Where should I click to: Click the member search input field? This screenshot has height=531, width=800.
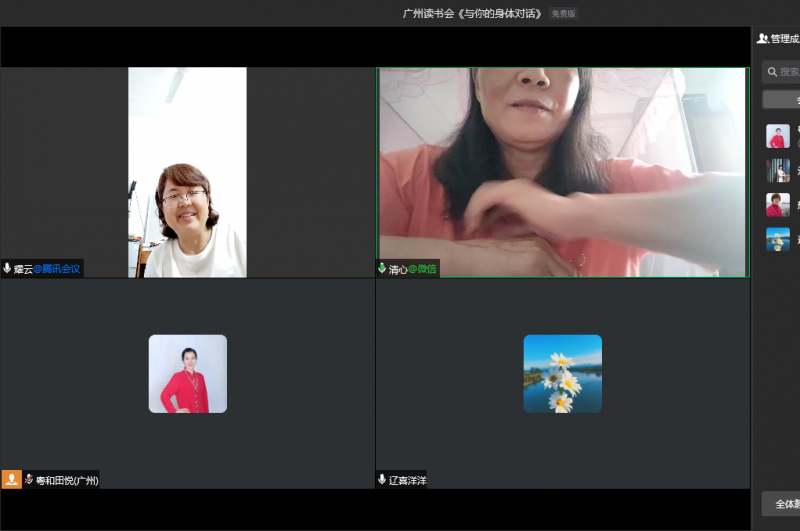pos(788,72)
